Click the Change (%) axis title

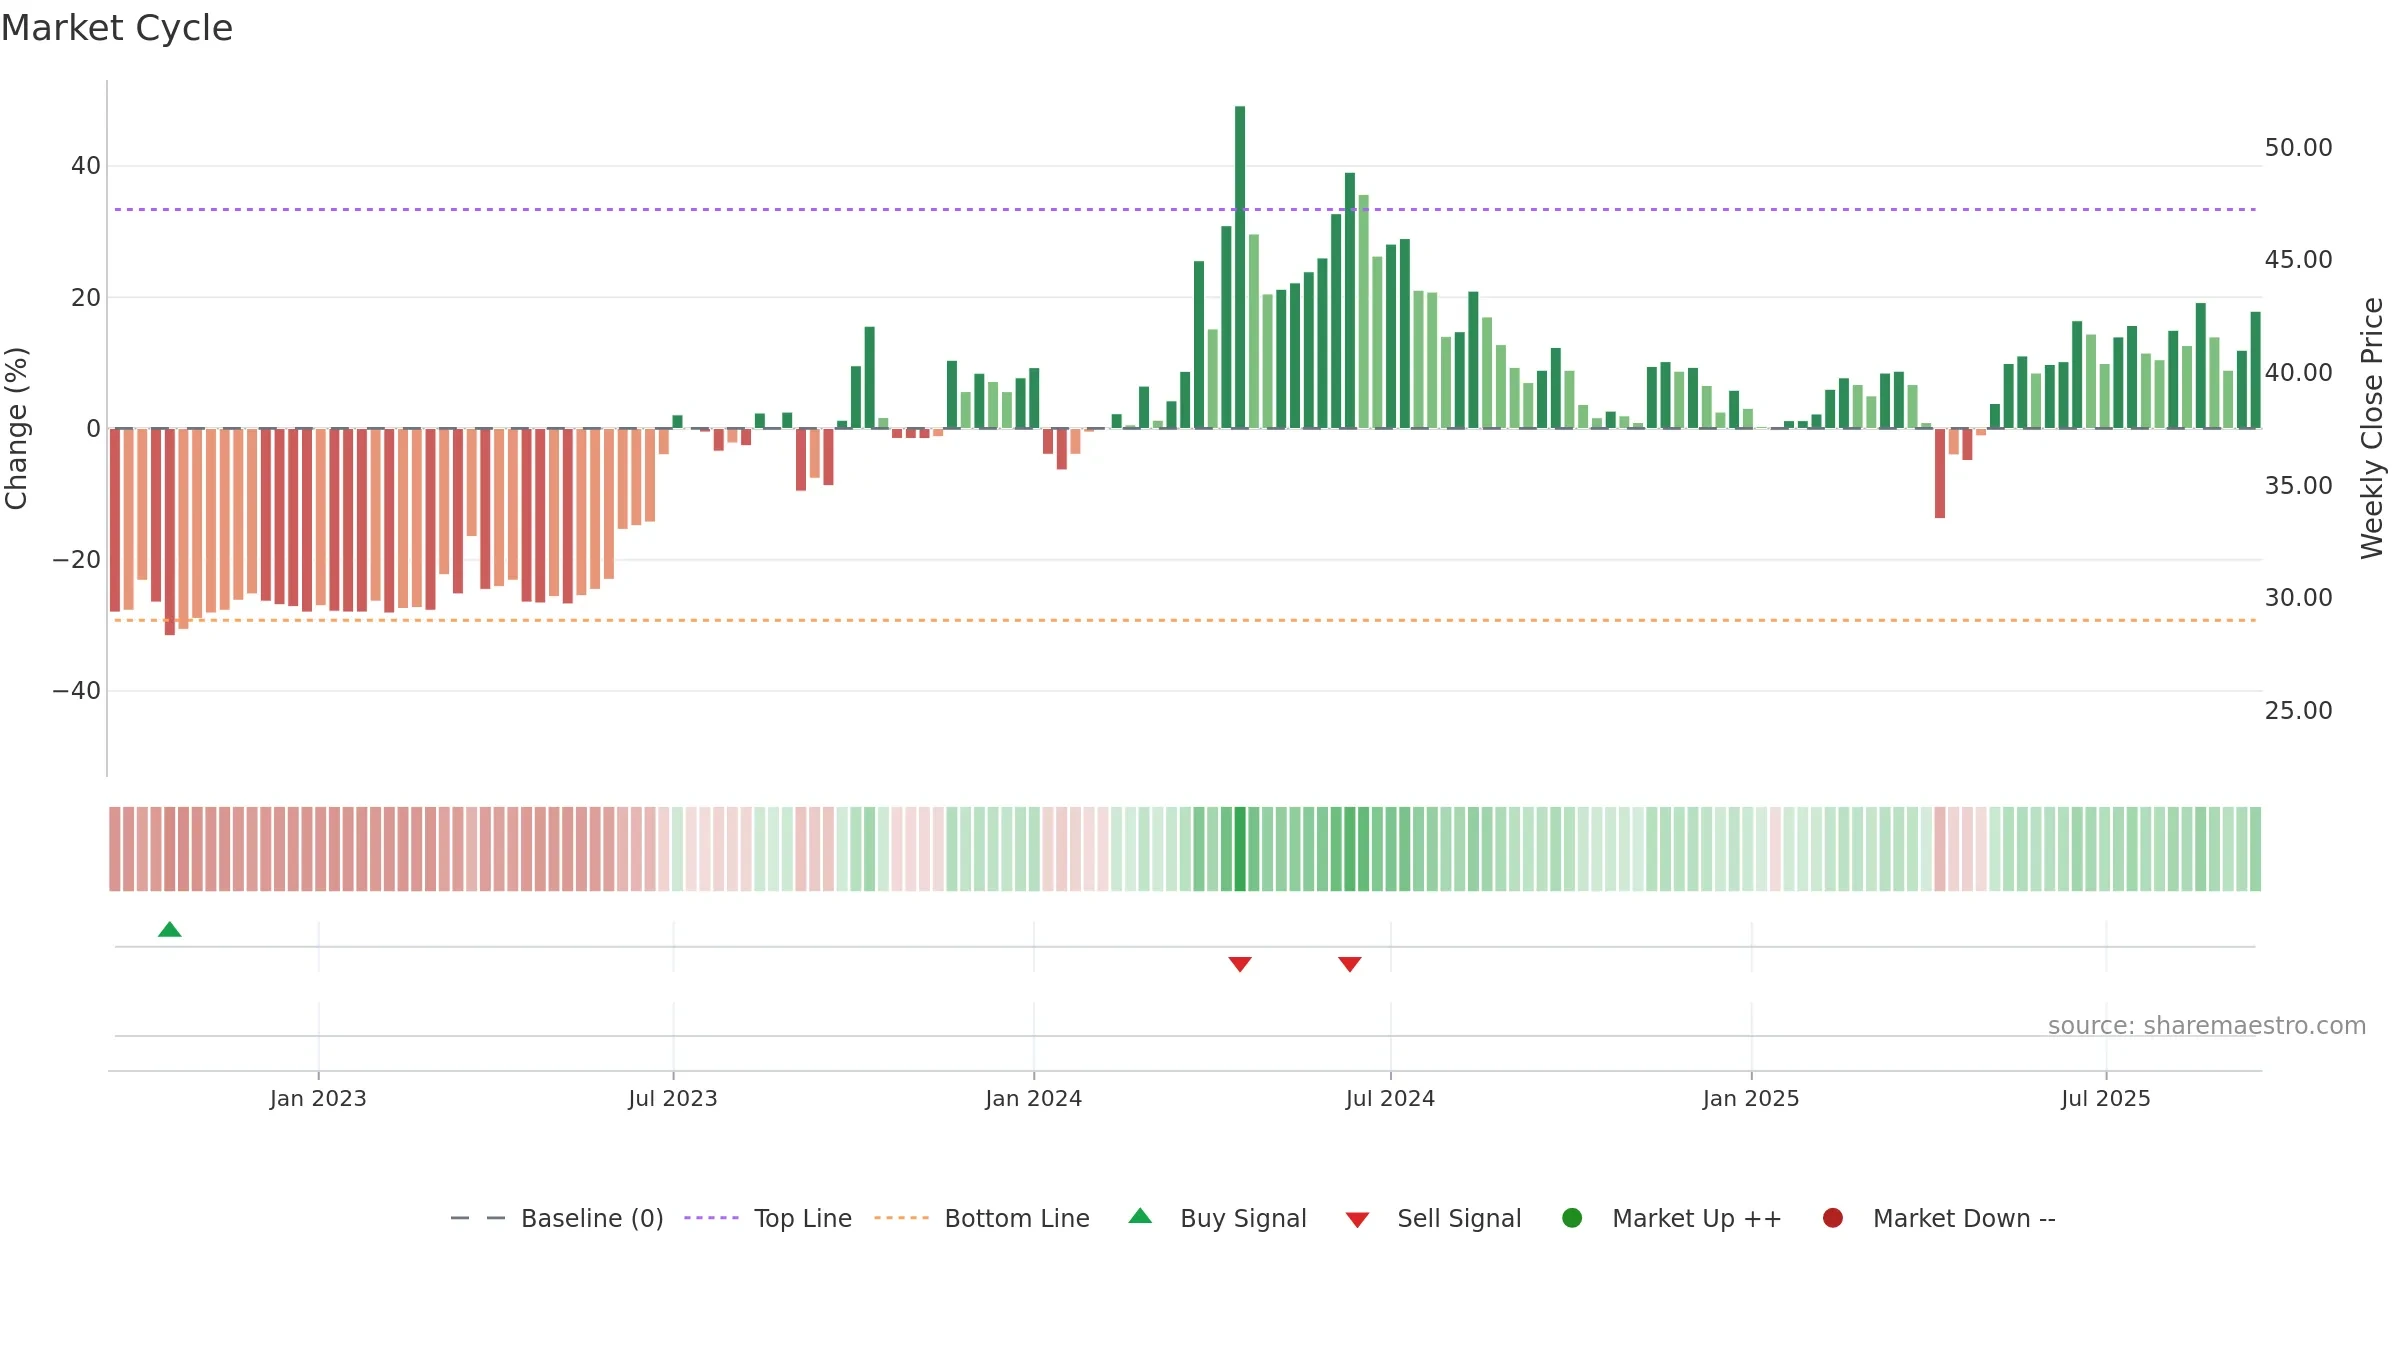pos(16,428)
